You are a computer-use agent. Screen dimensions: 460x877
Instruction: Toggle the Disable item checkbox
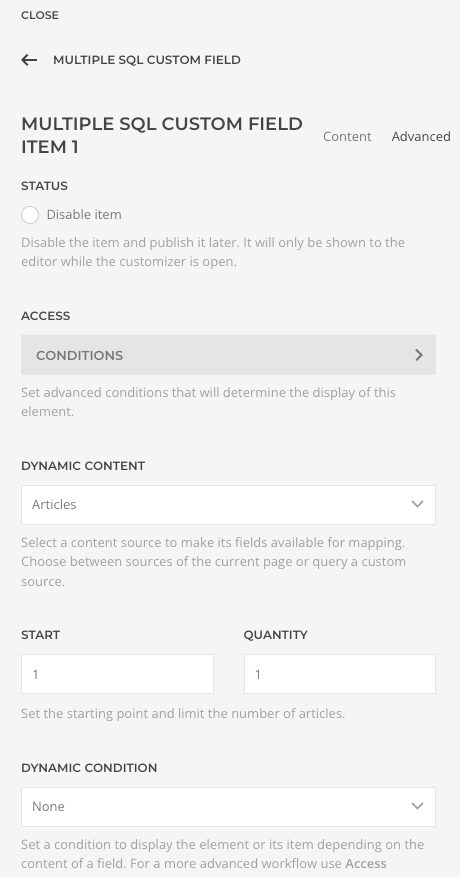point(30,215)
